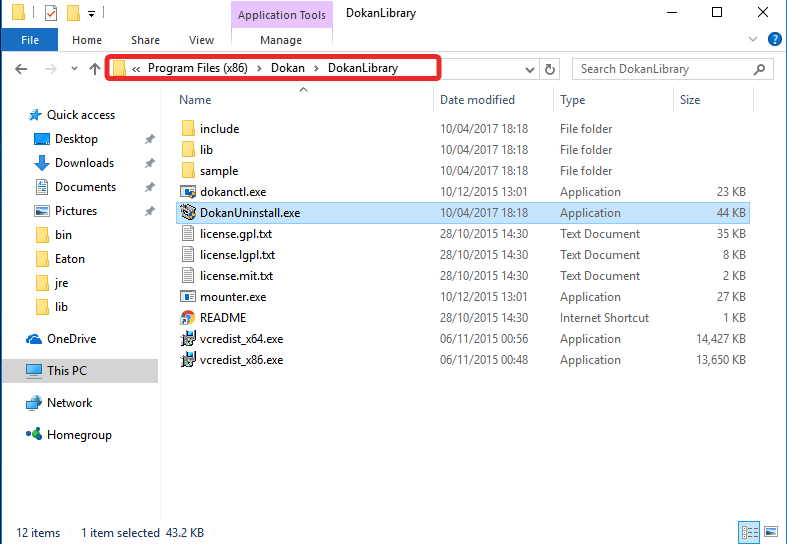
Task: Click the DokanUninstall.exe installer icon
Action: (x=188, y=213)
